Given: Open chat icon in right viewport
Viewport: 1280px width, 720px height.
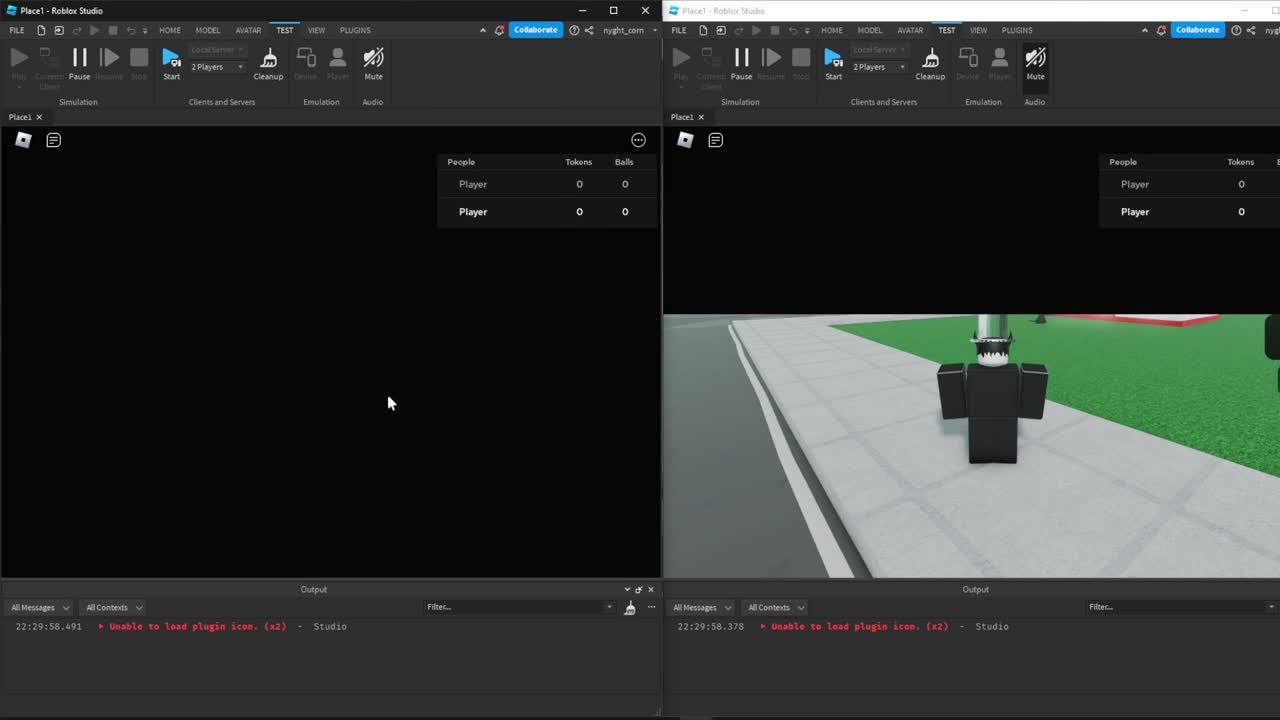Looking at the screenshot, I should click(x=716, y=140).
